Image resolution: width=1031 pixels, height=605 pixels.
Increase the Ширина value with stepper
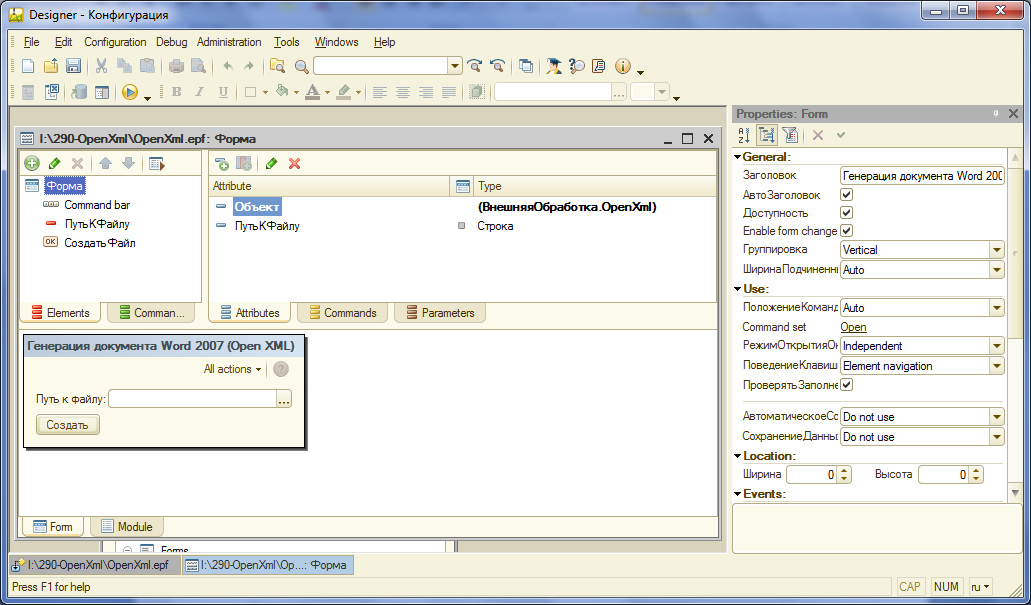844,471
